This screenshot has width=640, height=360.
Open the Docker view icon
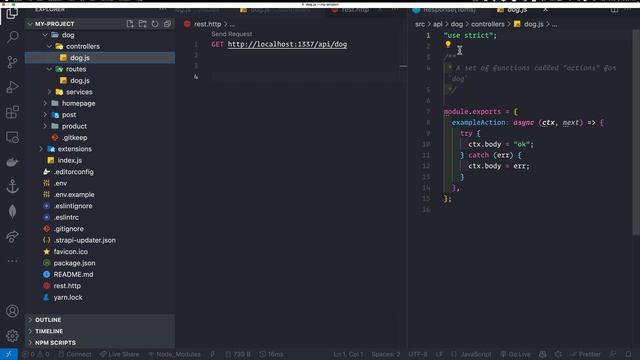point(12,162)
